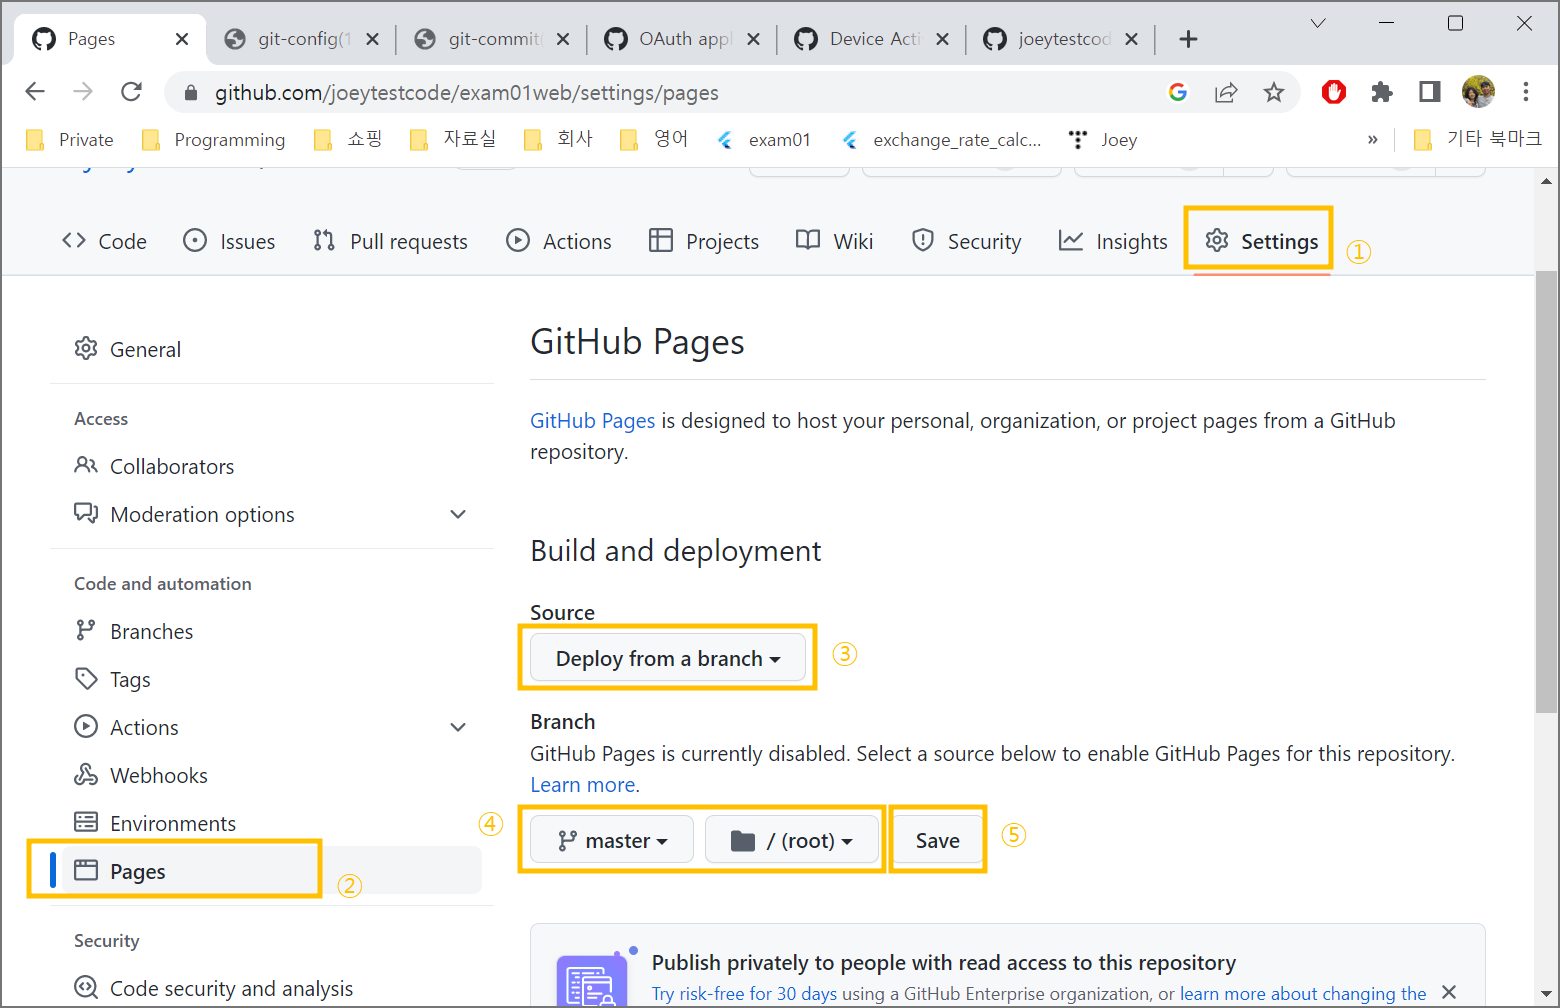Screen dimensions: 1560x1008
Task: Click the Save button
Action: (x=937, y=840)
